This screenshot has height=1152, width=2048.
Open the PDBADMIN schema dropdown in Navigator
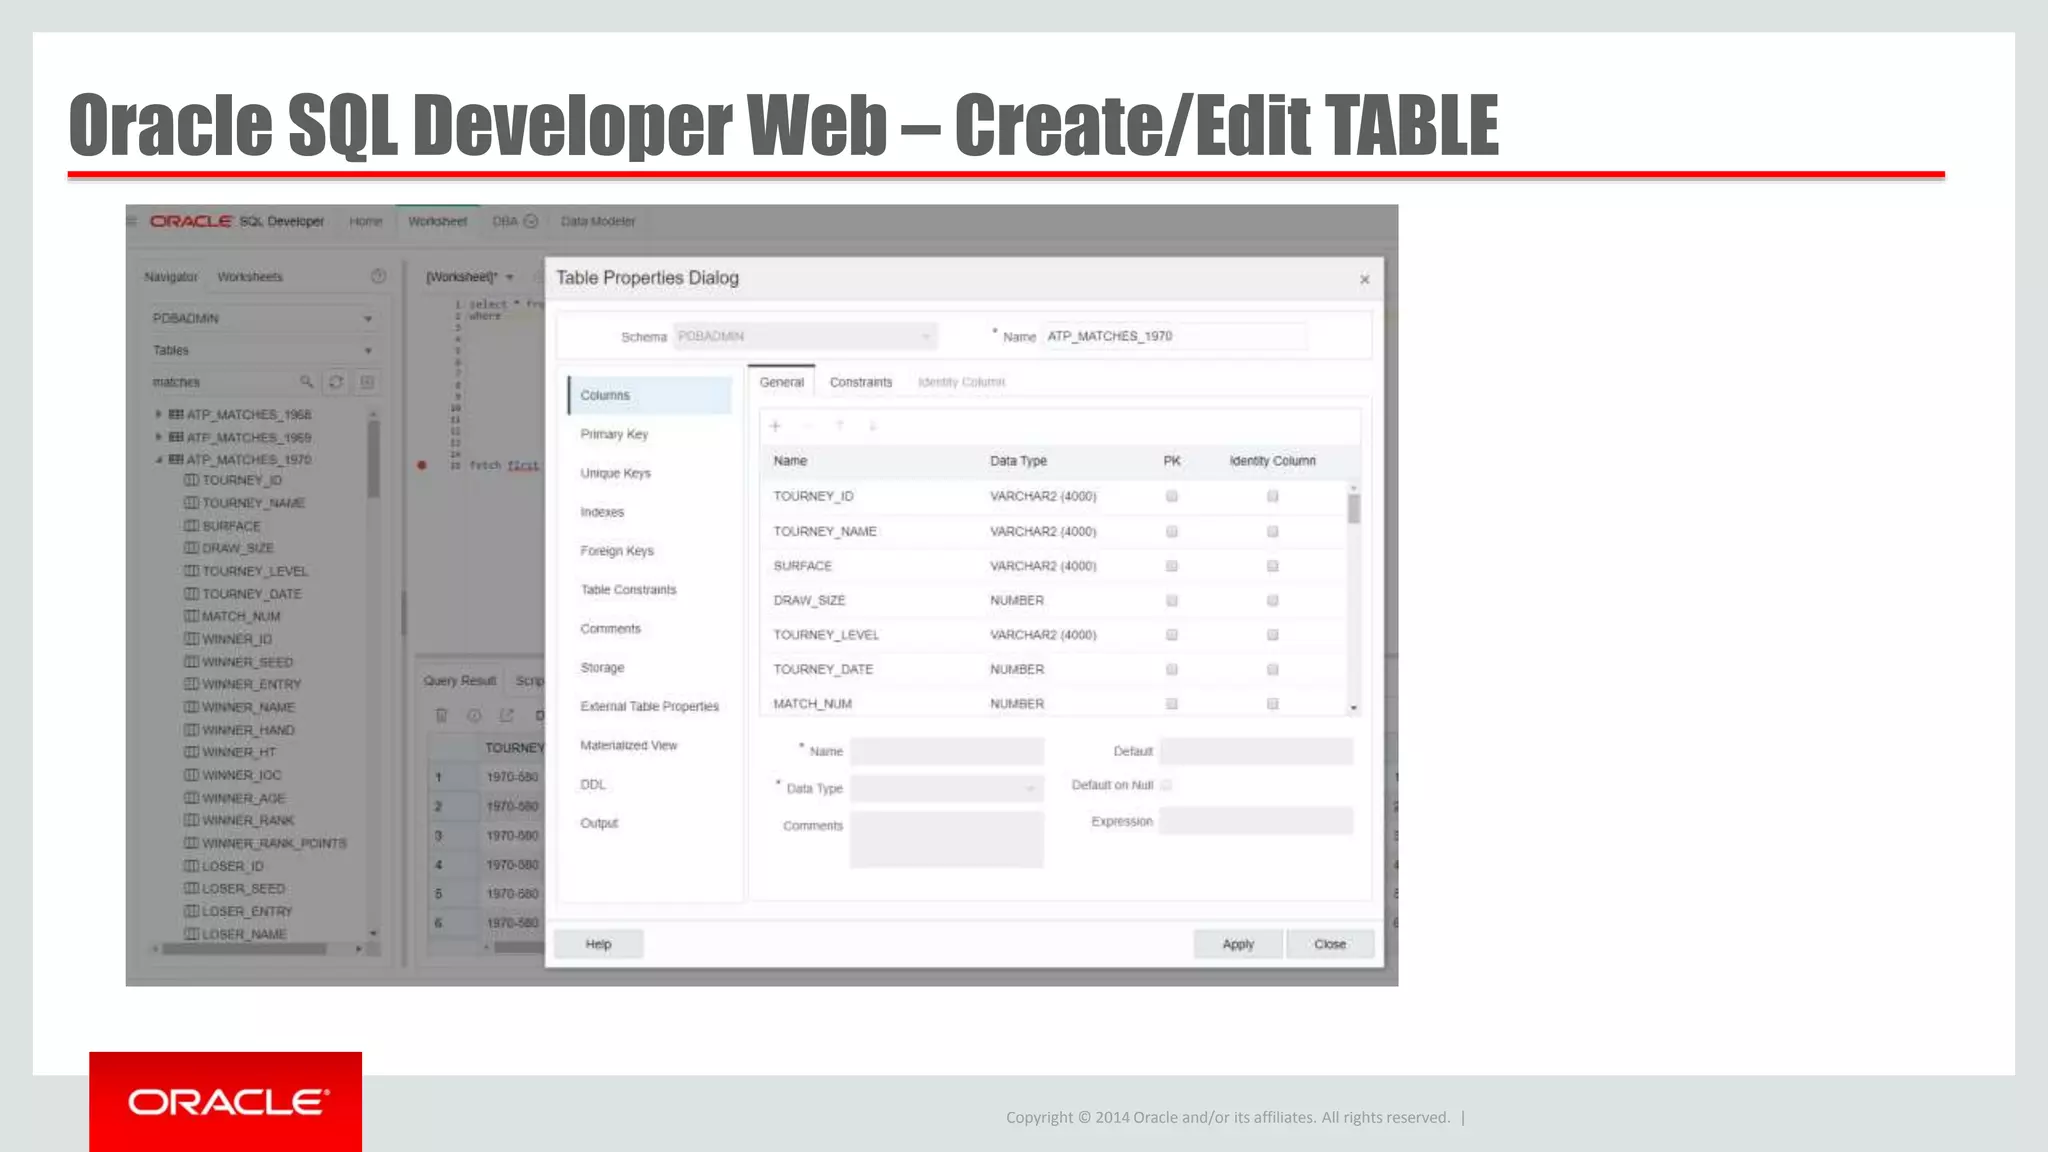tap(368, 319)
